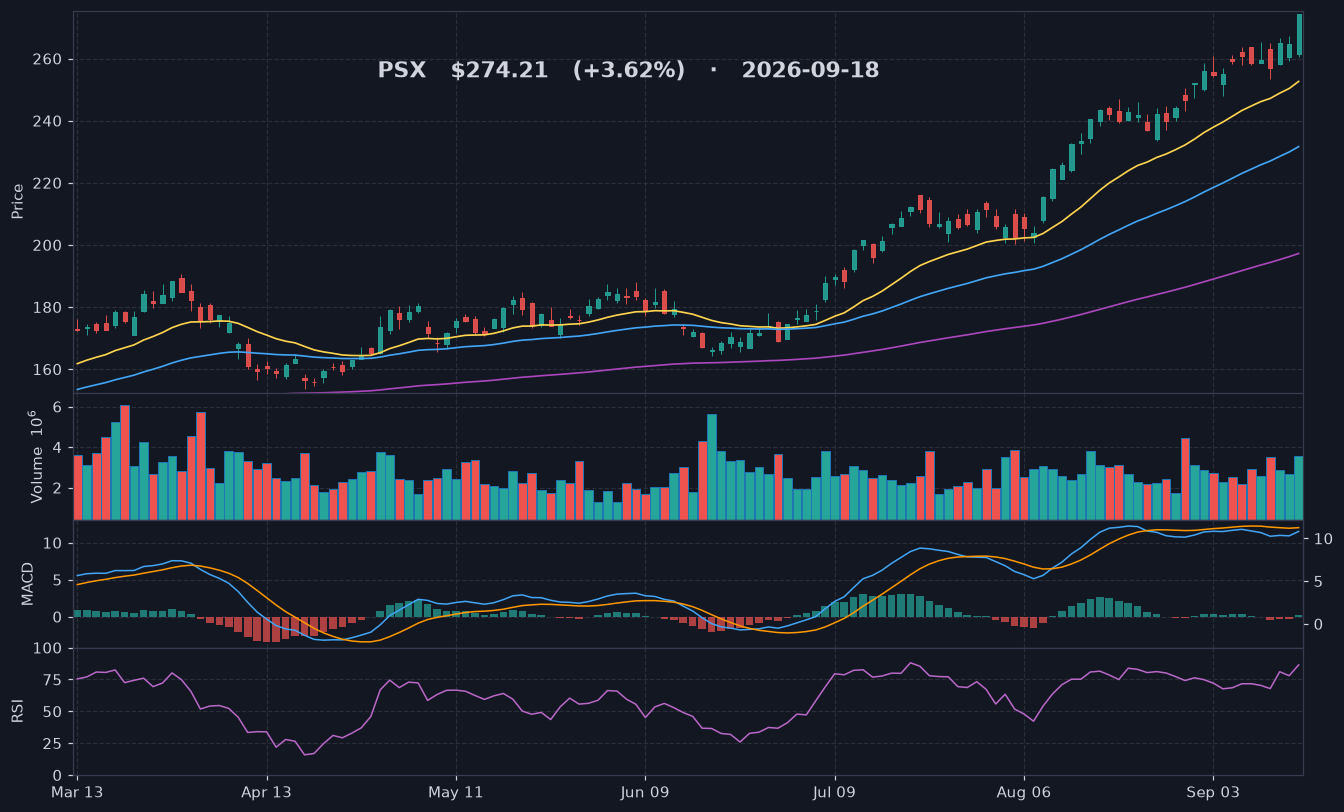Click the Jul 09 date tick label
Screen dimensions: 1344x812
[834, 792]
